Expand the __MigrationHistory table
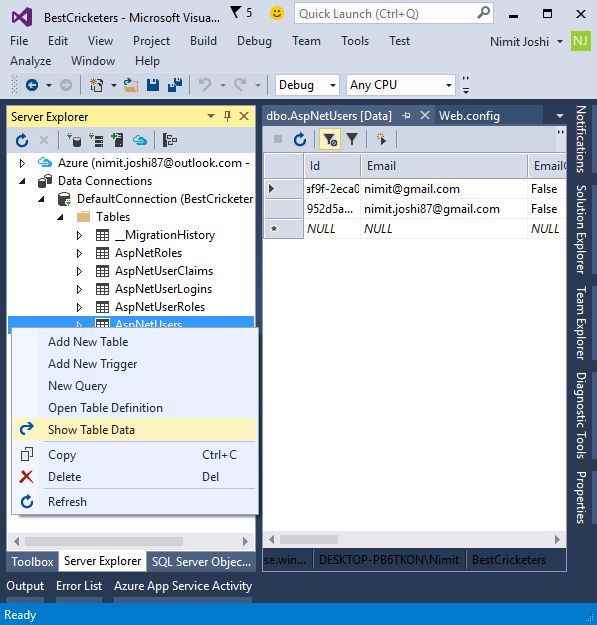597x625 pixels. pos(79,235)
